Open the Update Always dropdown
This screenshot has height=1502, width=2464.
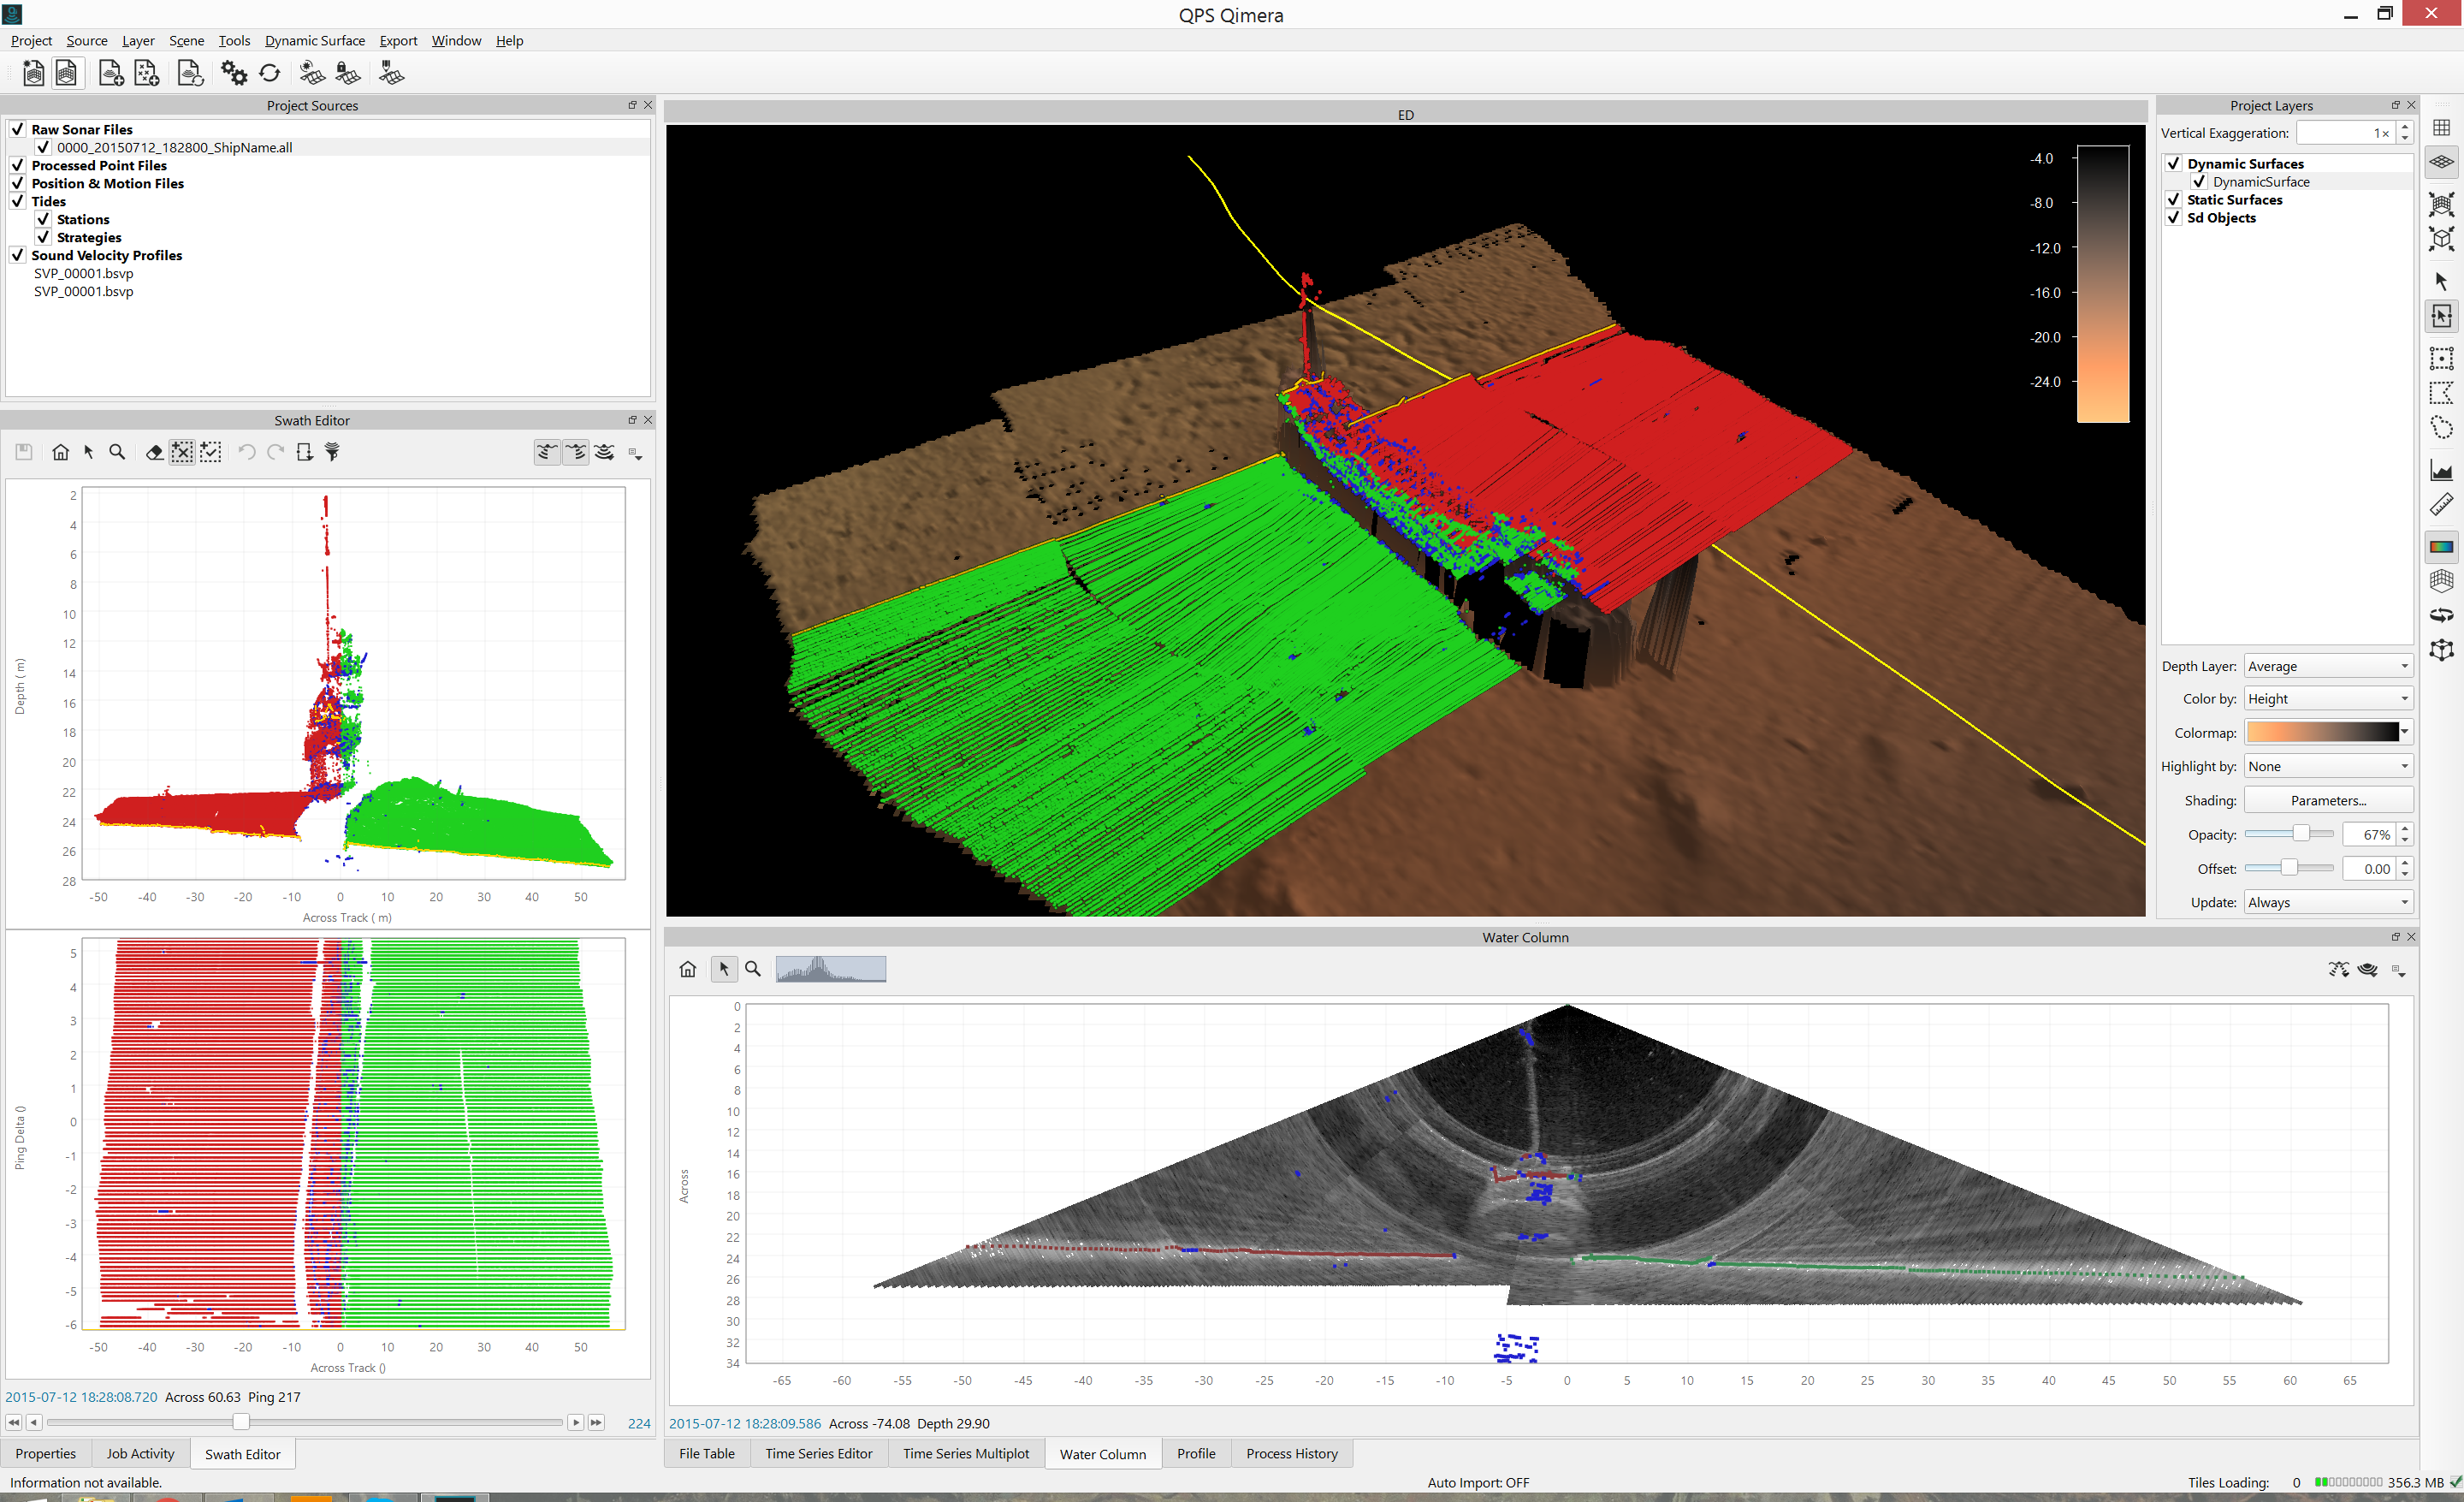pyautogui.click(x=2327, y=902)
